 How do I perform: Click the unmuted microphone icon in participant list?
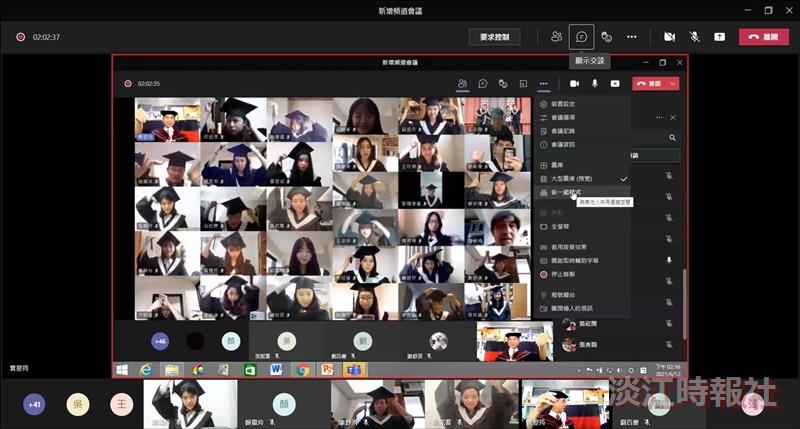669,260
